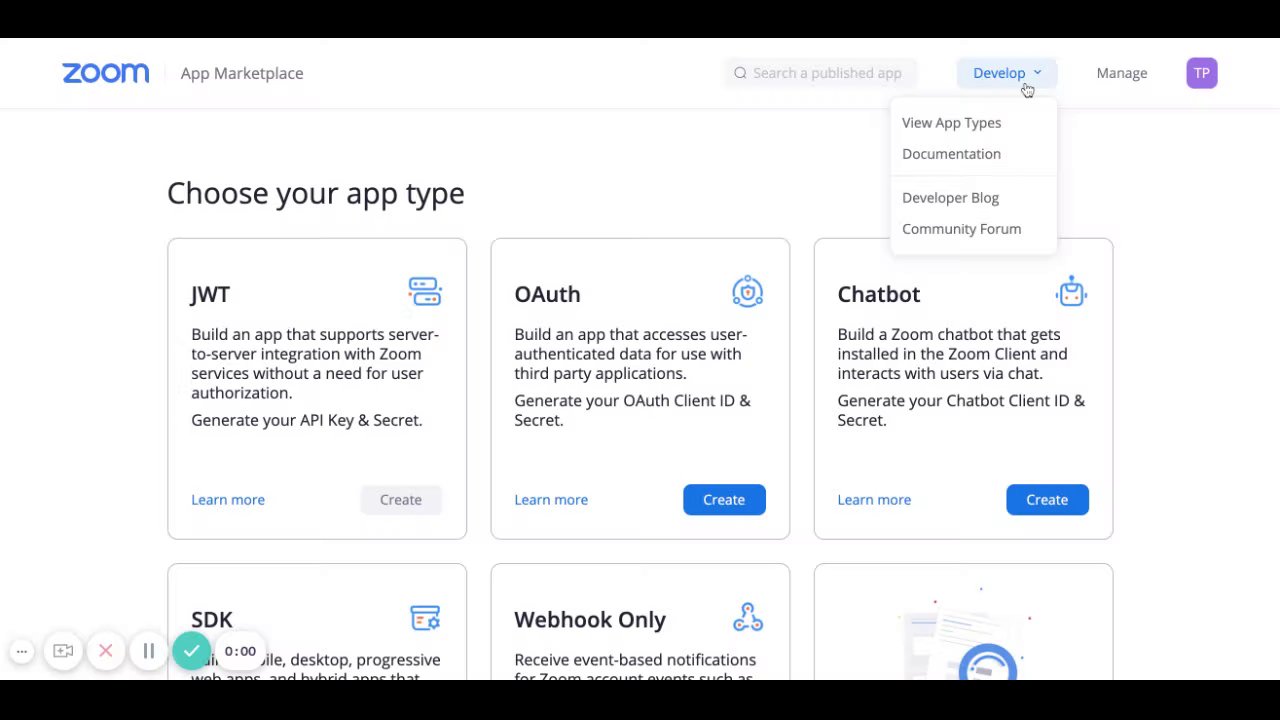Viewport: 1280px width, 720px height.
Task: Click the Chatbot robot icon
Action: 1071,291
